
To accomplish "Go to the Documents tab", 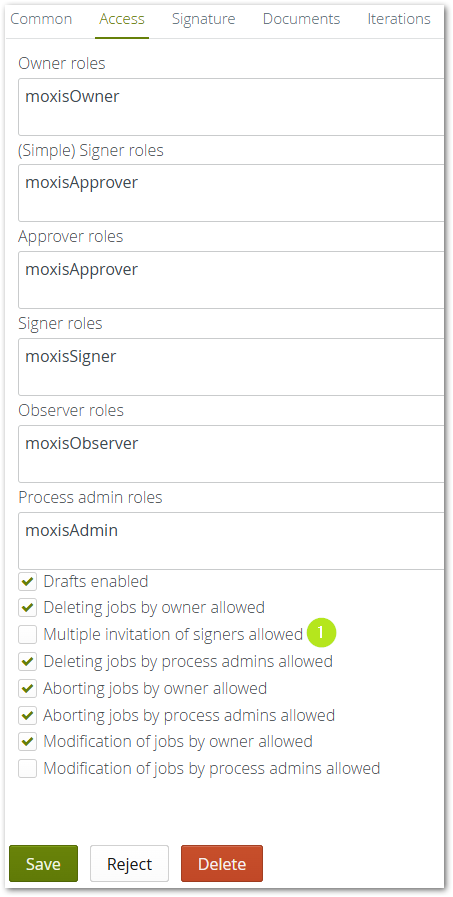I will pyautogui.click(x=301, y=19).
